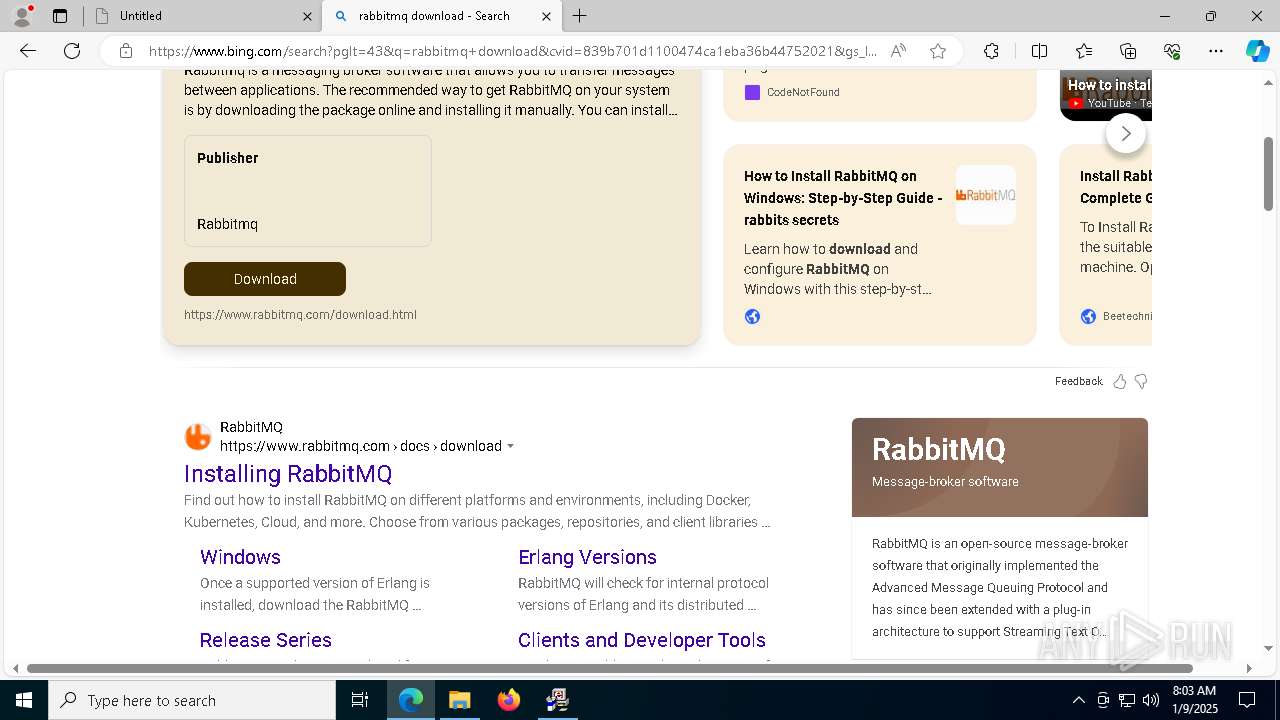Open the Extensions puzzle icon
The image size is (1280, 720).
click(991, 51)
